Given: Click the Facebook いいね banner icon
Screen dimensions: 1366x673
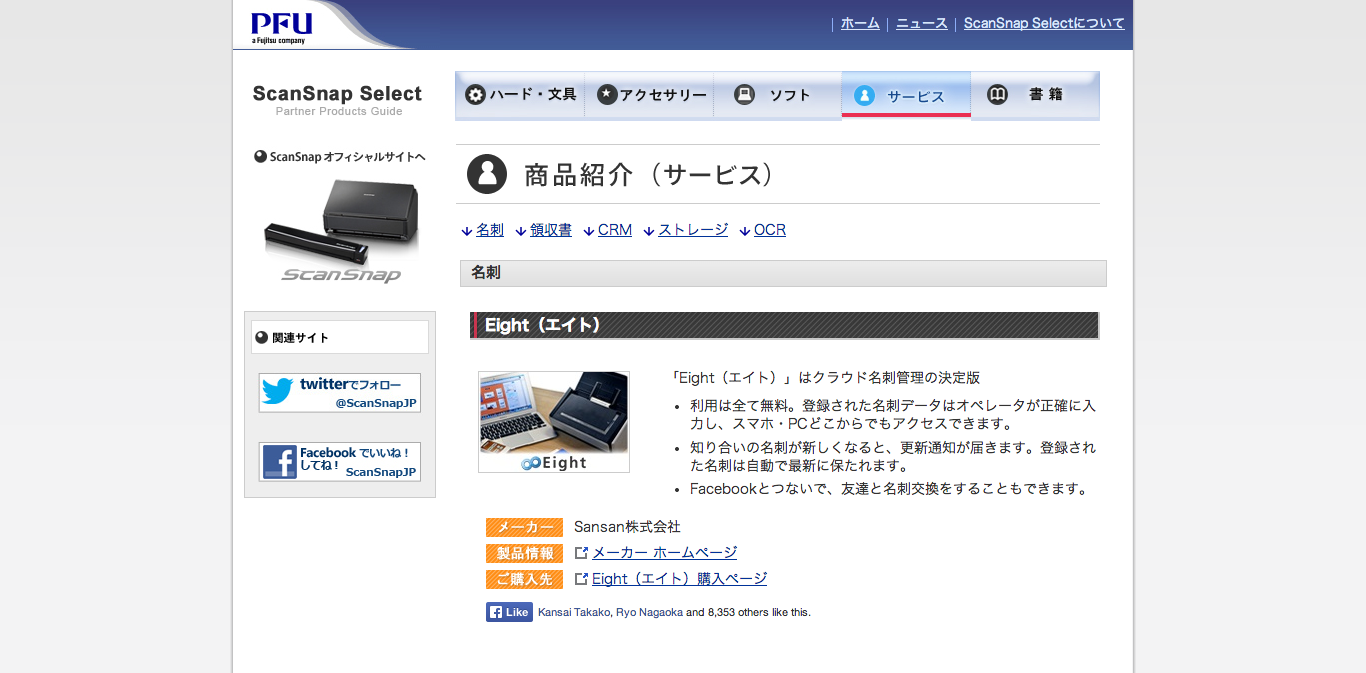Looking at the screenshot, I should pos(280,462).
